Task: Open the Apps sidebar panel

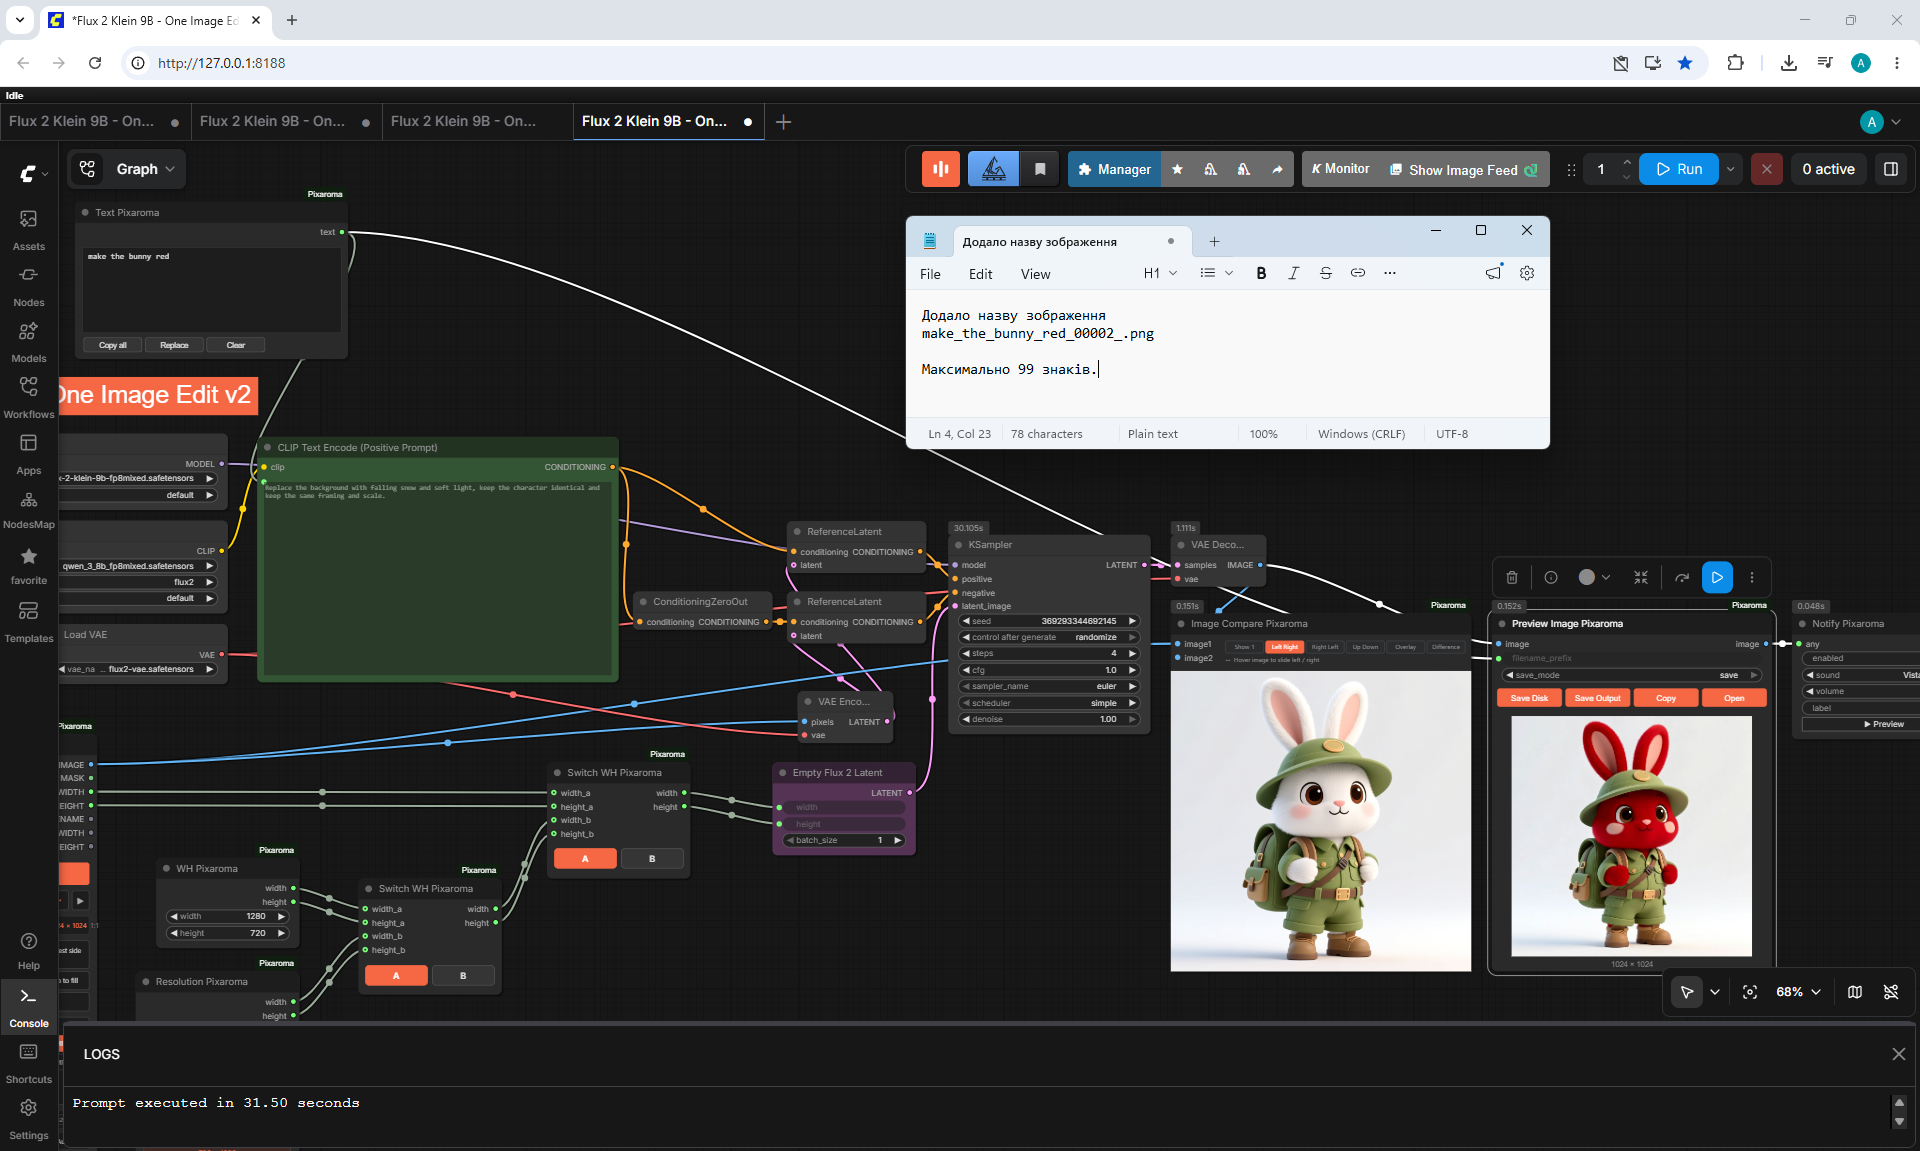Action: pos(29,454)
